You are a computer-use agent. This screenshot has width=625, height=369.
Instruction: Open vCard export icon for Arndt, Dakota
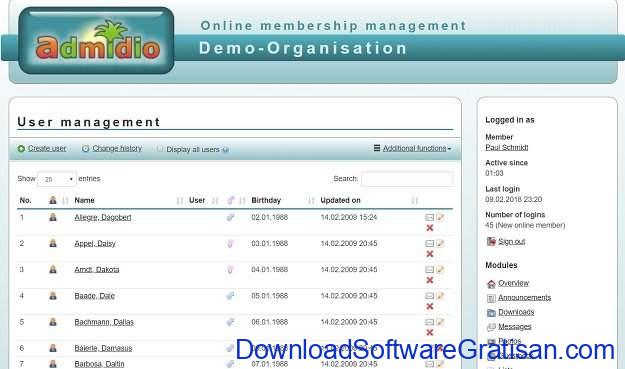(429, 270)
